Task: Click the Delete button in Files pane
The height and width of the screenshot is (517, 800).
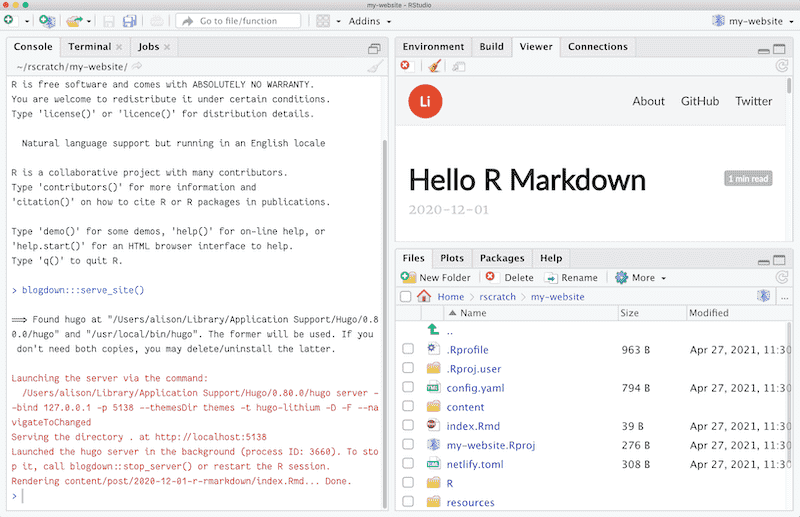Action: pos(509,277)
